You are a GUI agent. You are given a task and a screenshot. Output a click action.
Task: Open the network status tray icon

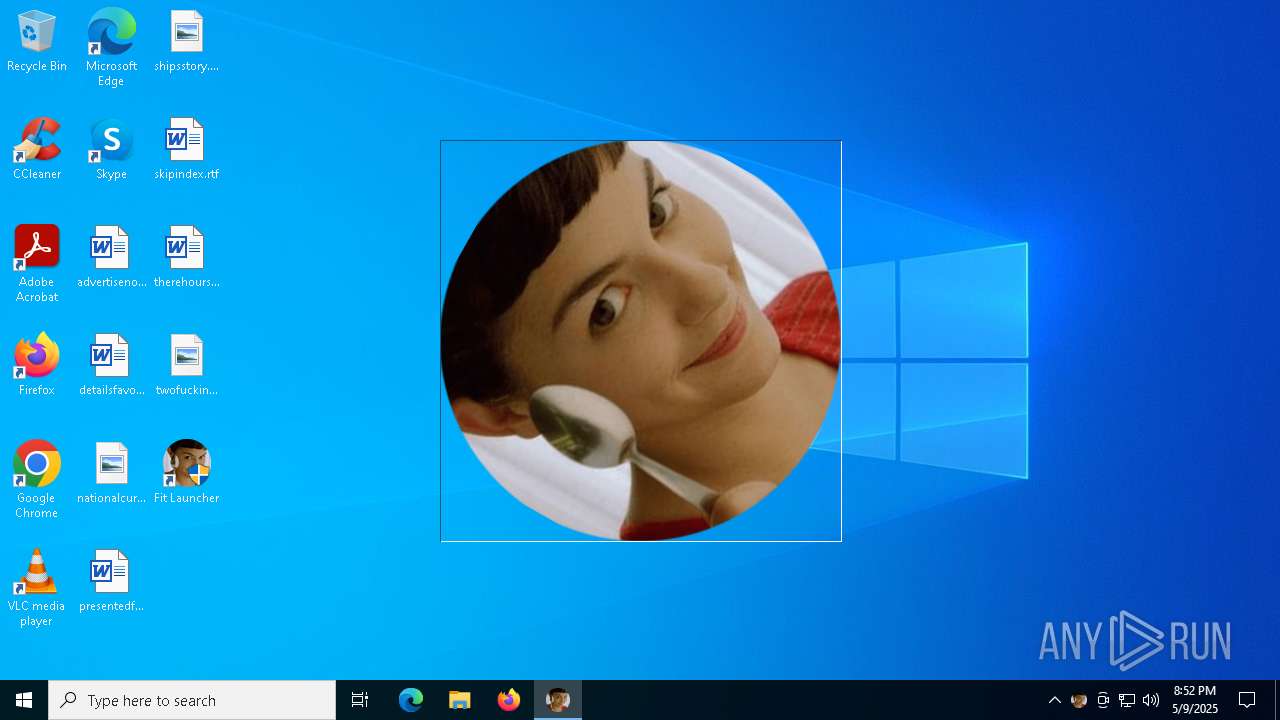[x=1127, y=700]
